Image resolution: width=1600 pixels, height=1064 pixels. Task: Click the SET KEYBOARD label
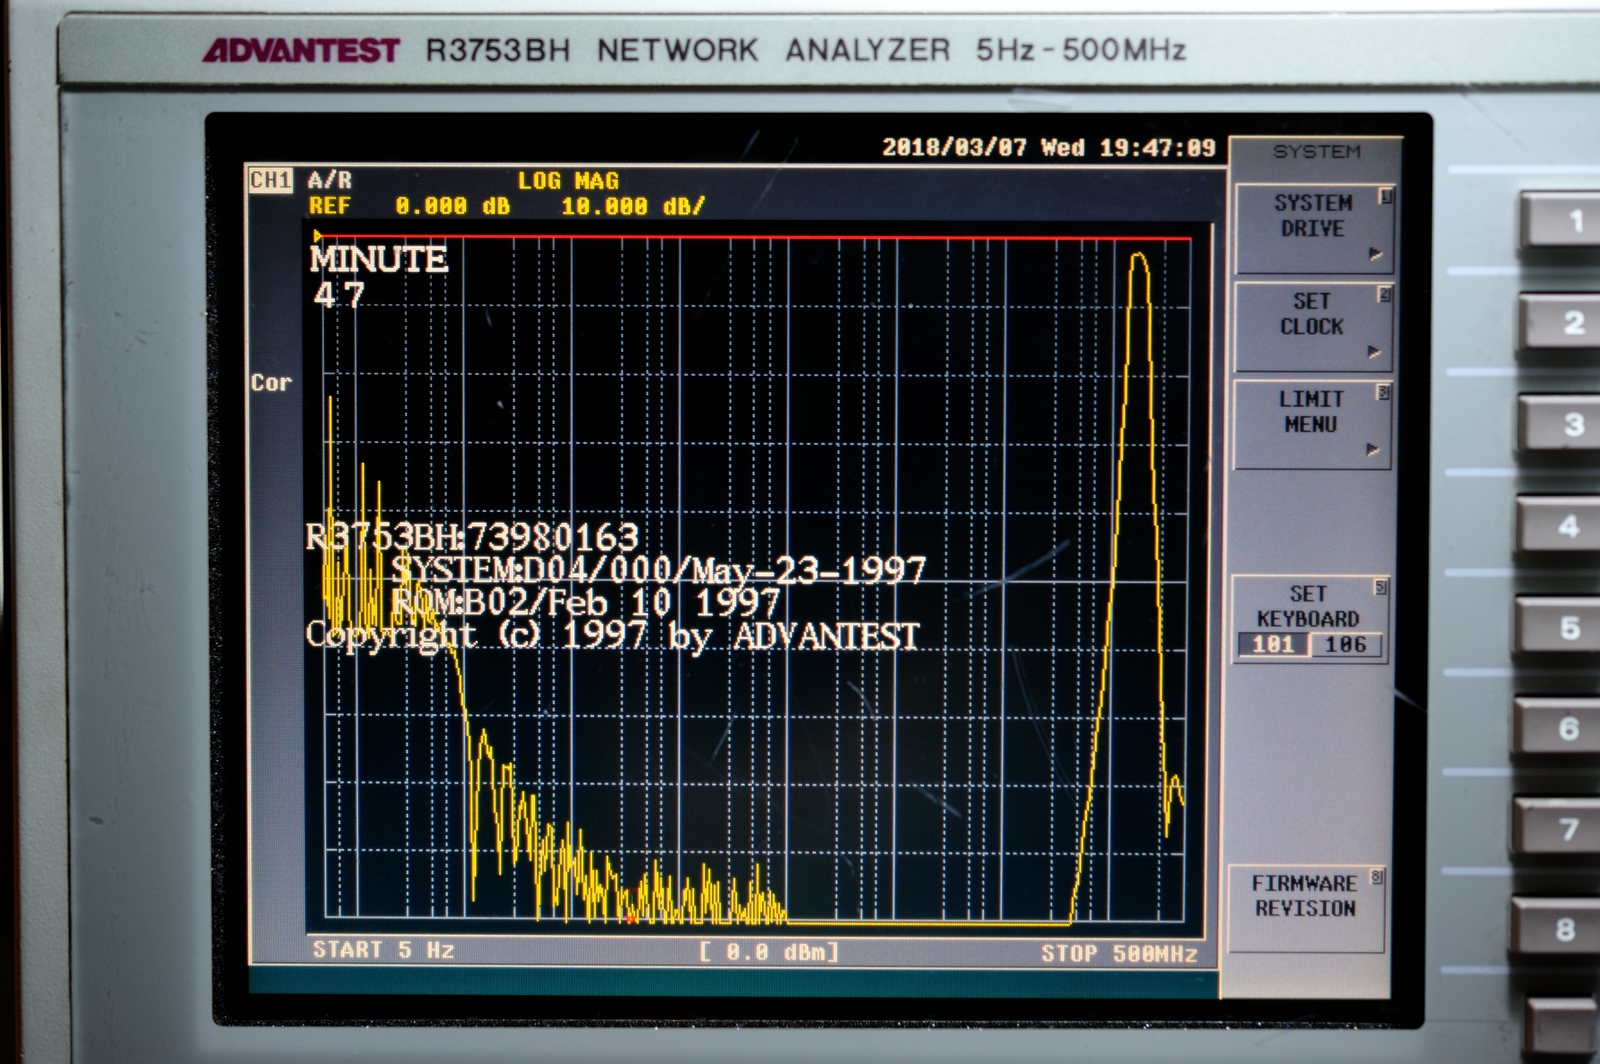(1307, 606)
